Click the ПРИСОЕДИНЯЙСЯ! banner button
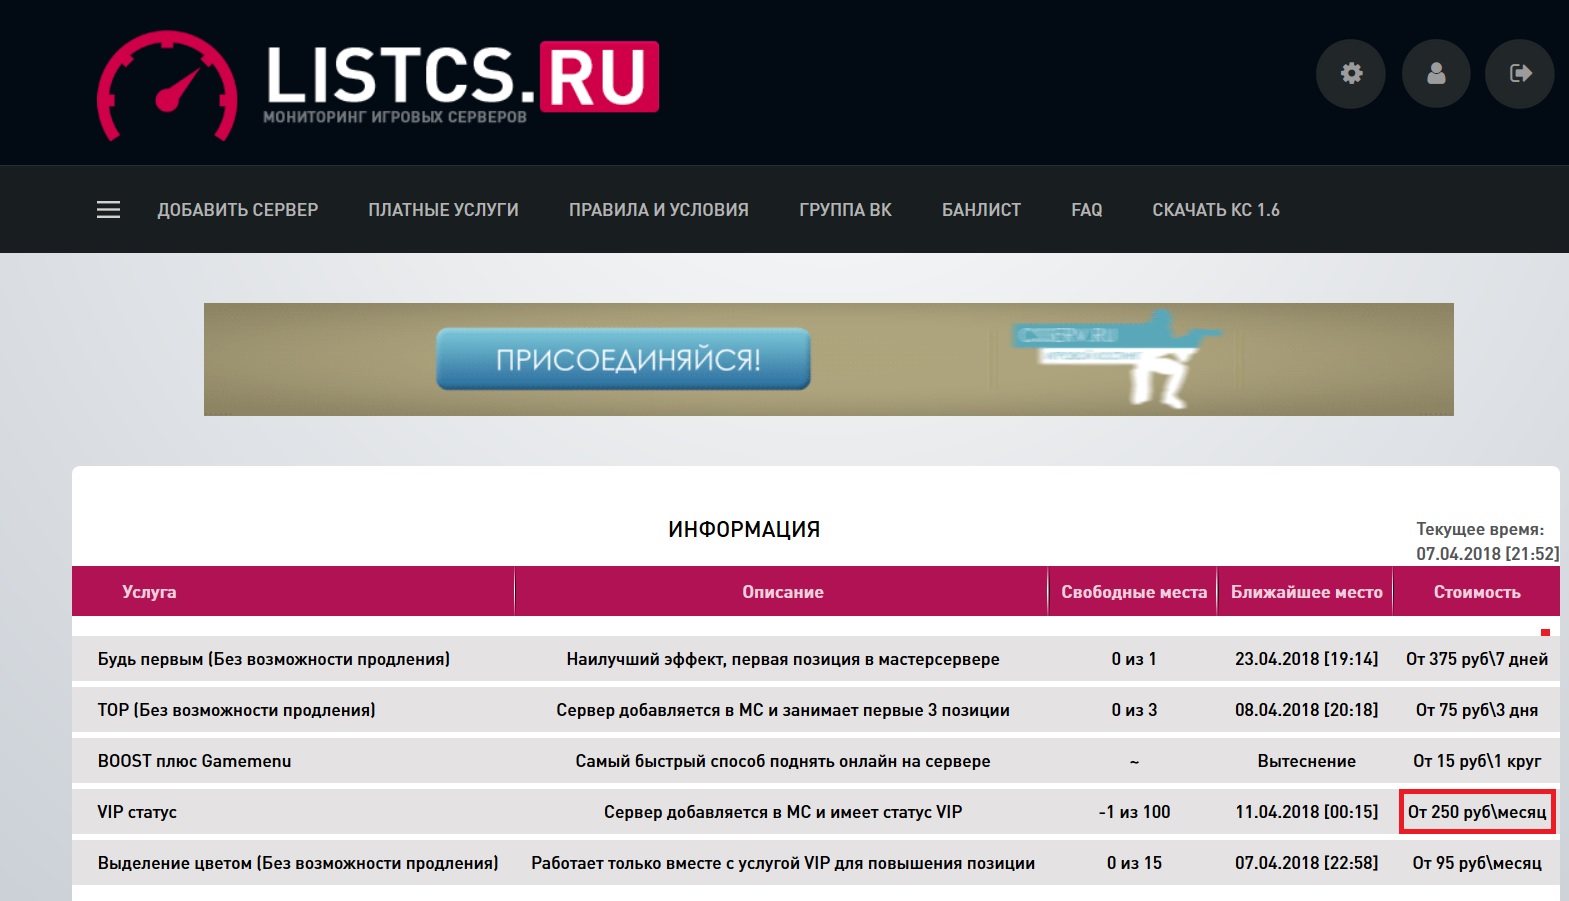This screenshot has height=901, width=1569. [623, 359]
